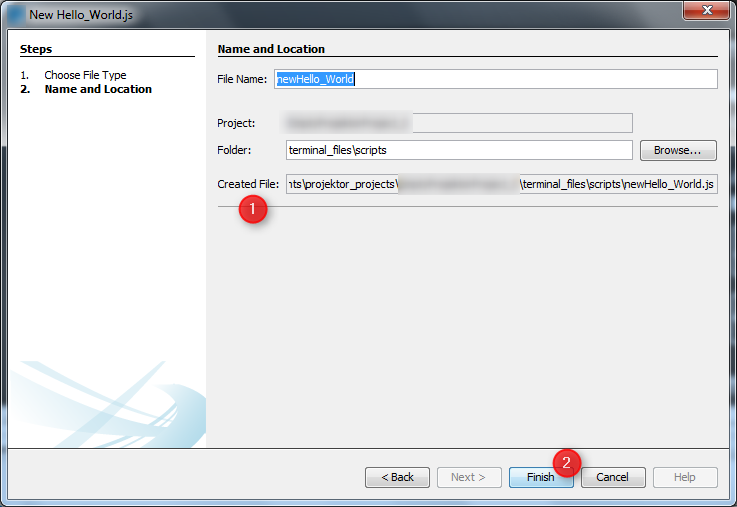Click the dialog title text New Hello_World.js
Screen dimensions: 737x507
point(81,15)
